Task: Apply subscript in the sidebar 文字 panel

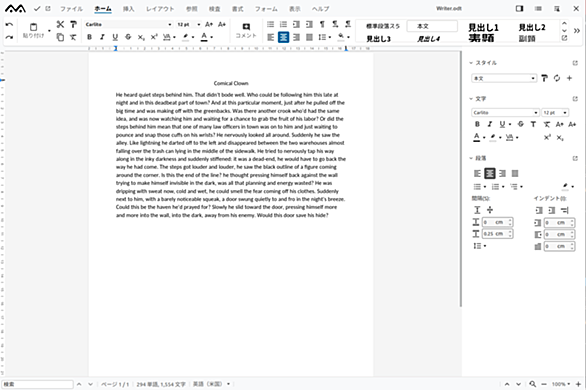Action: [560, 137]
